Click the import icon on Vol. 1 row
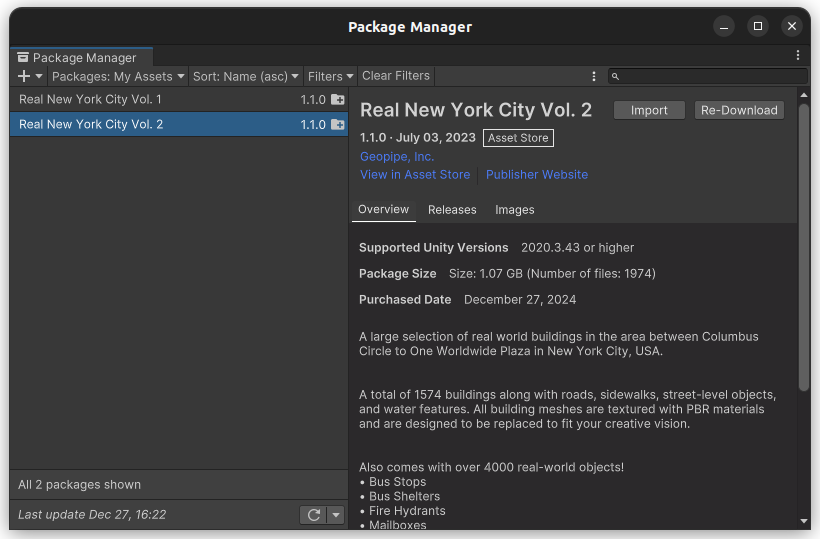Viewport: 820px width, 539px height. pos(338,99)
